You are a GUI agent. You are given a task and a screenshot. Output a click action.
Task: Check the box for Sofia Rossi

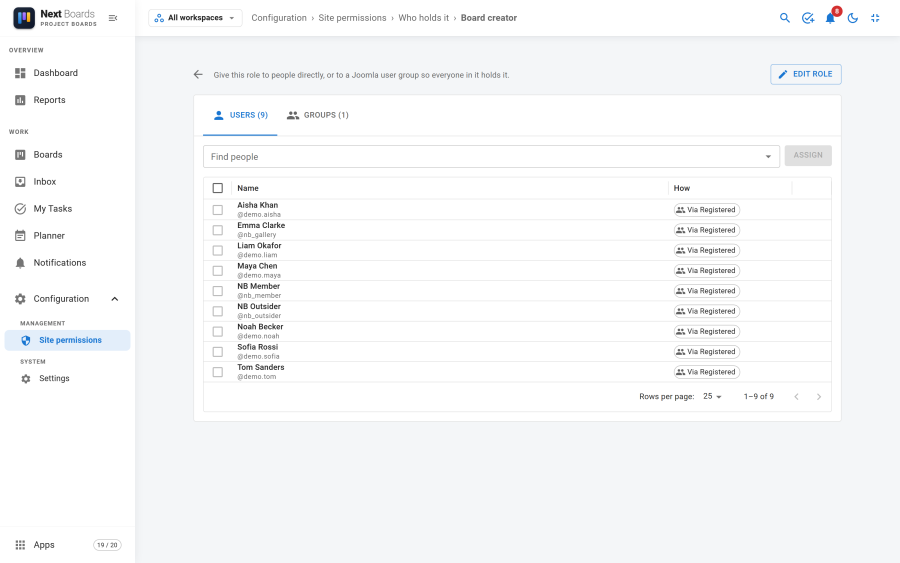(218, 352)
